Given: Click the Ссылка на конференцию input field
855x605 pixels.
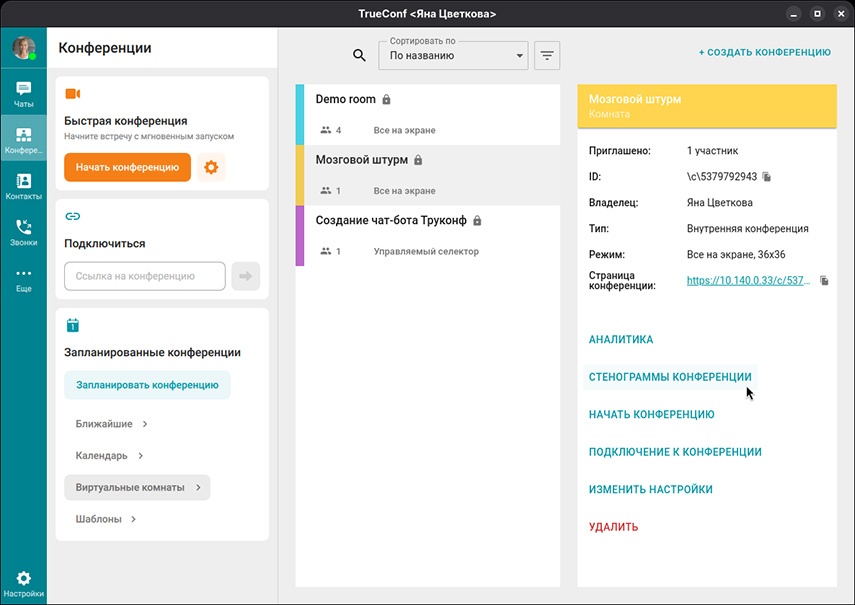Looking at the screenshot, I should pyautogui.click(x=145, y=276).
